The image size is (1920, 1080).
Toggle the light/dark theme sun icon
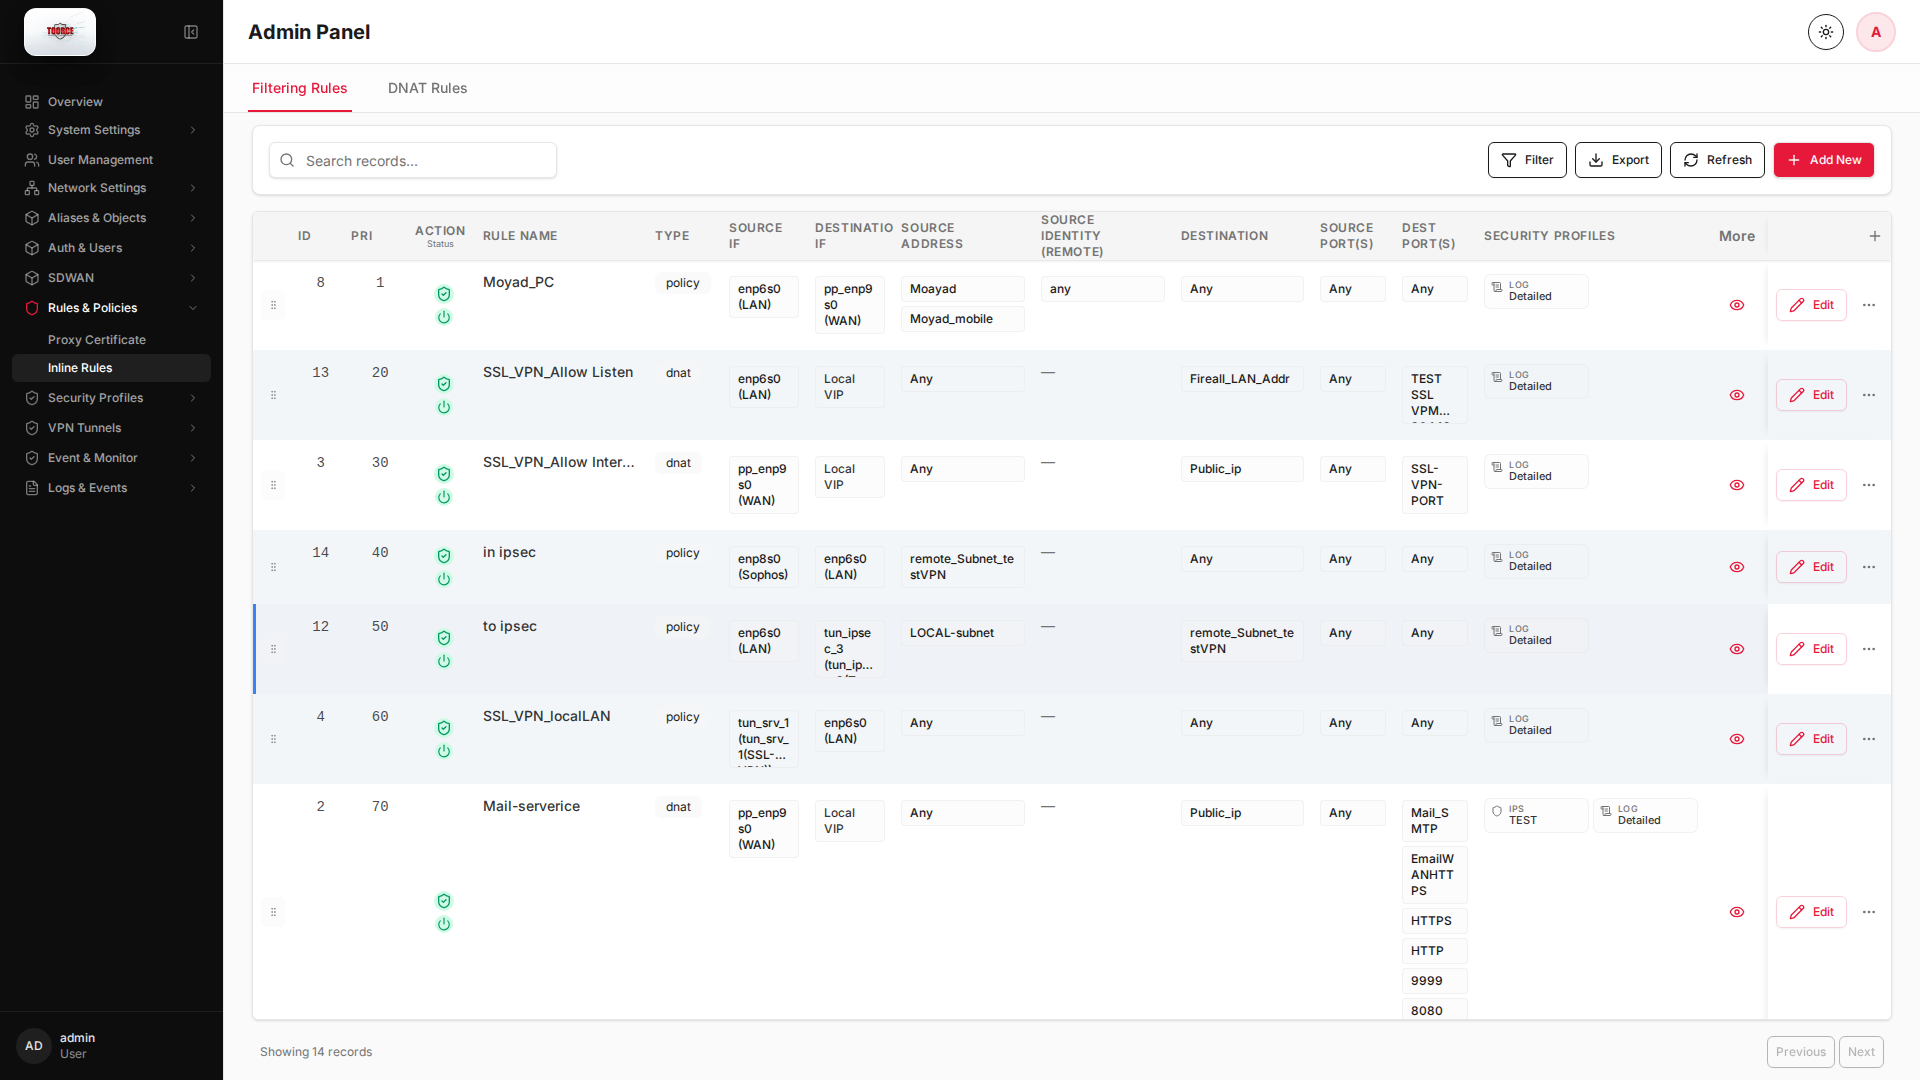tap(1826, 32)
